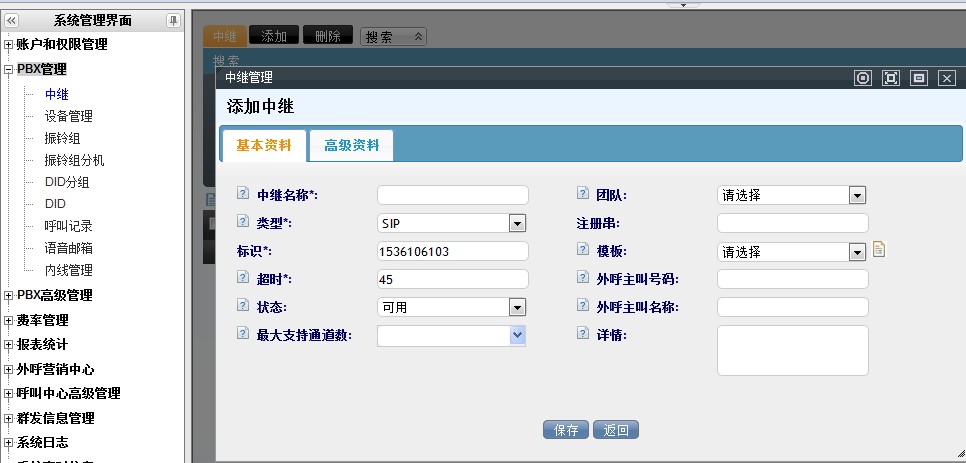Viewport: 966px width, 463px height.
Task: Collapse sidebar using double-arrow icon
Action: click(x=11, y=21)
